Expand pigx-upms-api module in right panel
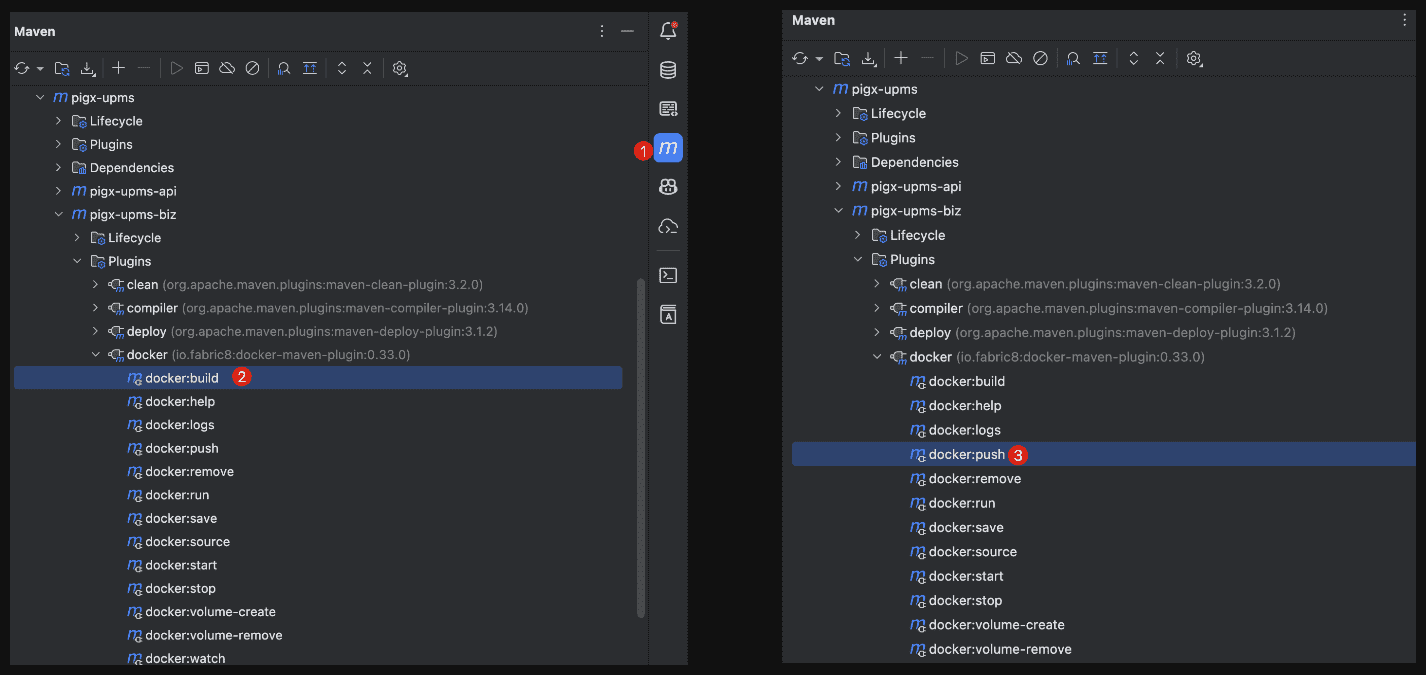Image resolution: width=1426 pixels, height=675 pixels. tap(838, 186)
